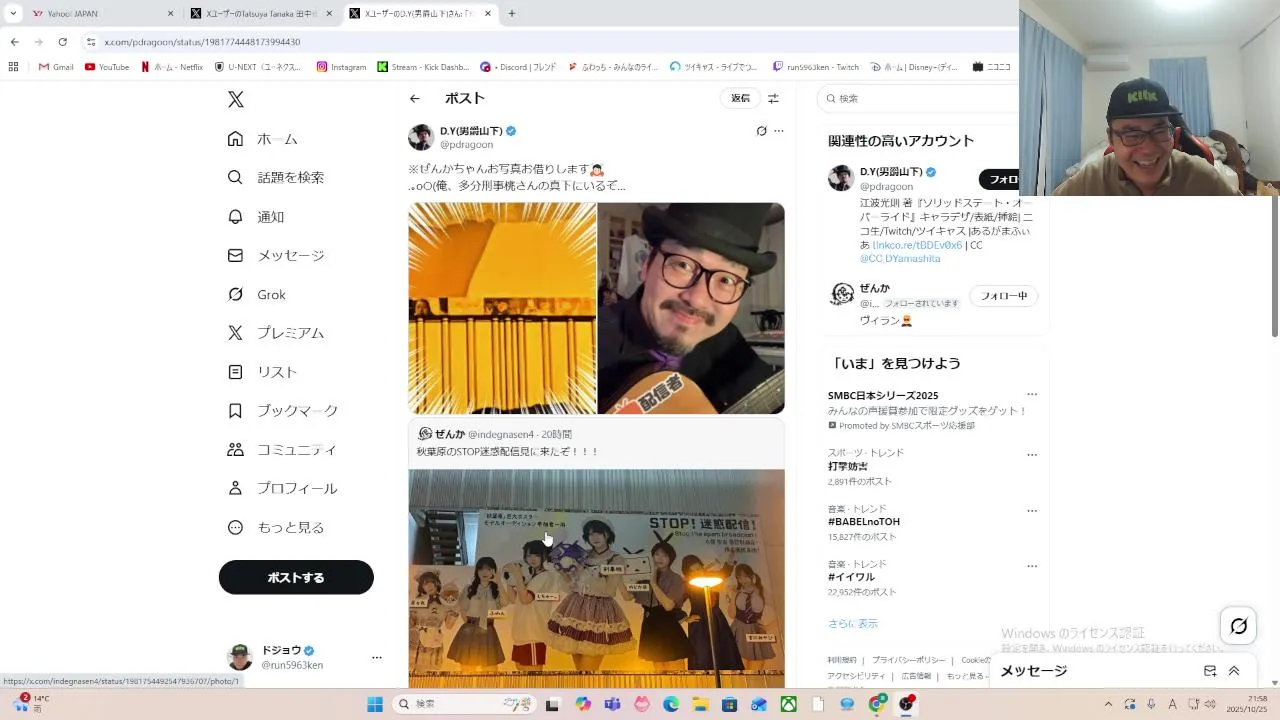Open a new browser tab
This screenshot has height=720, width=1280.
tap(512, 14)
